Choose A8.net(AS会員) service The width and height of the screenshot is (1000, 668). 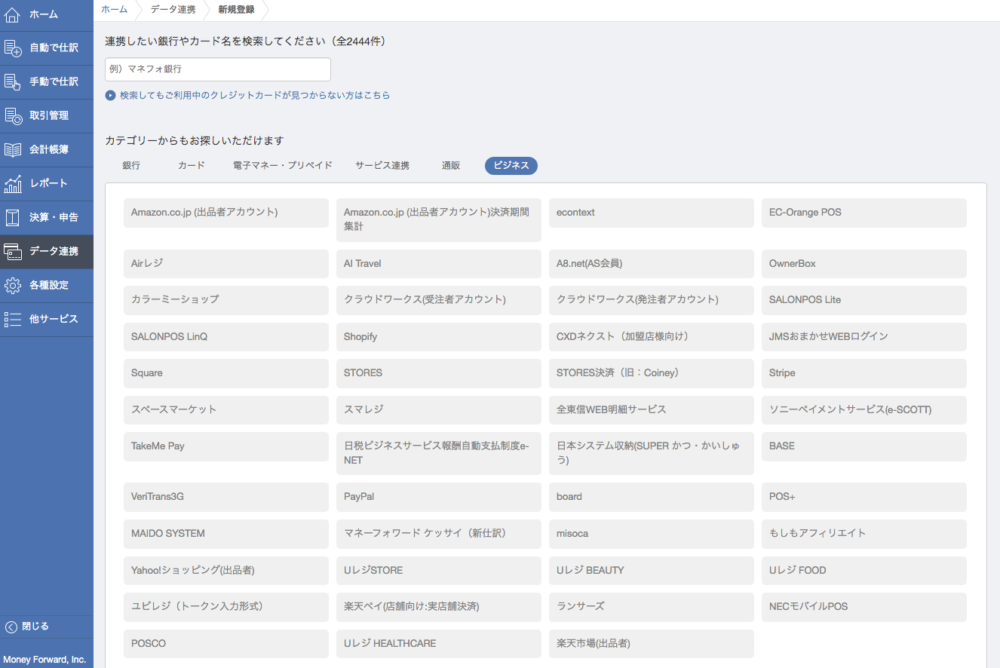pyautogui.click(x=651, y=263)
